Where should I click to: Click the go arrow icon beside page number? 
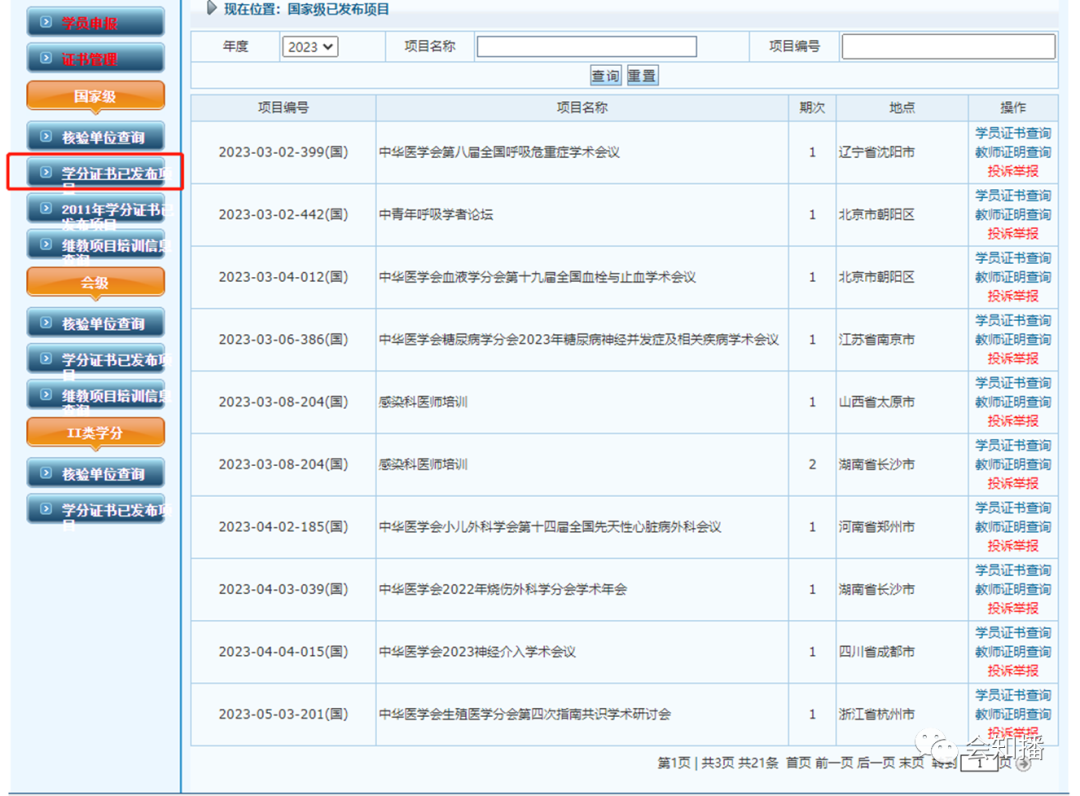[x=1022, y=764]
